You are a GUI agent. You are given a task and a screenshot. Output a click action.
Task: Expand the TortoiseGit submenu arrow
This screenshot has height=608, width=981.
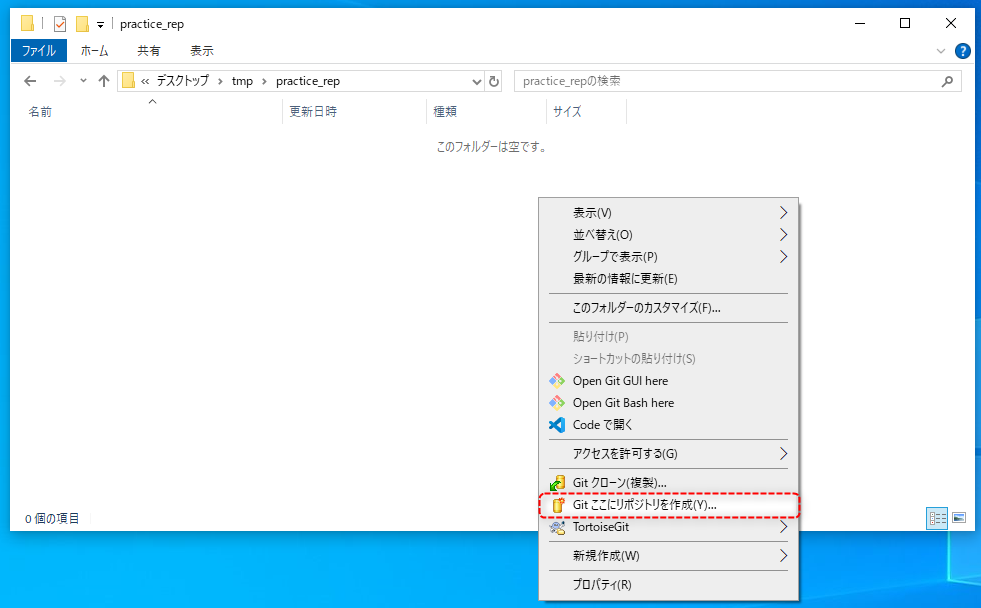click(783, 527)
